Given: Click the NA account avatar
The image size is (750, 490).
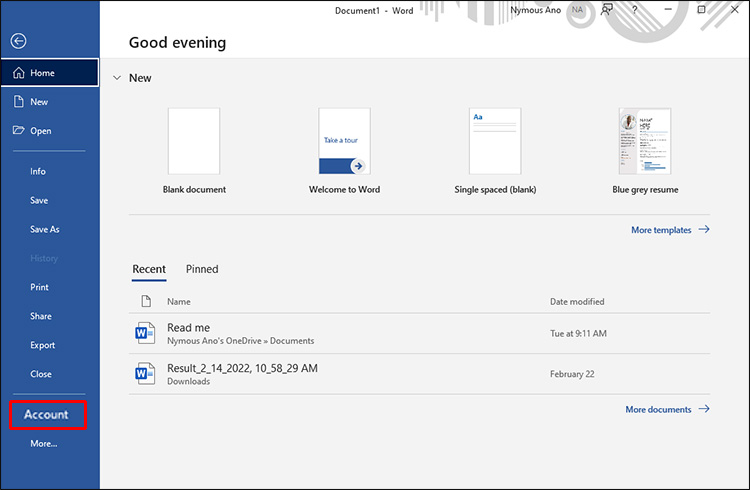Looking at the screenshot, I should click(x=578, y=9).
